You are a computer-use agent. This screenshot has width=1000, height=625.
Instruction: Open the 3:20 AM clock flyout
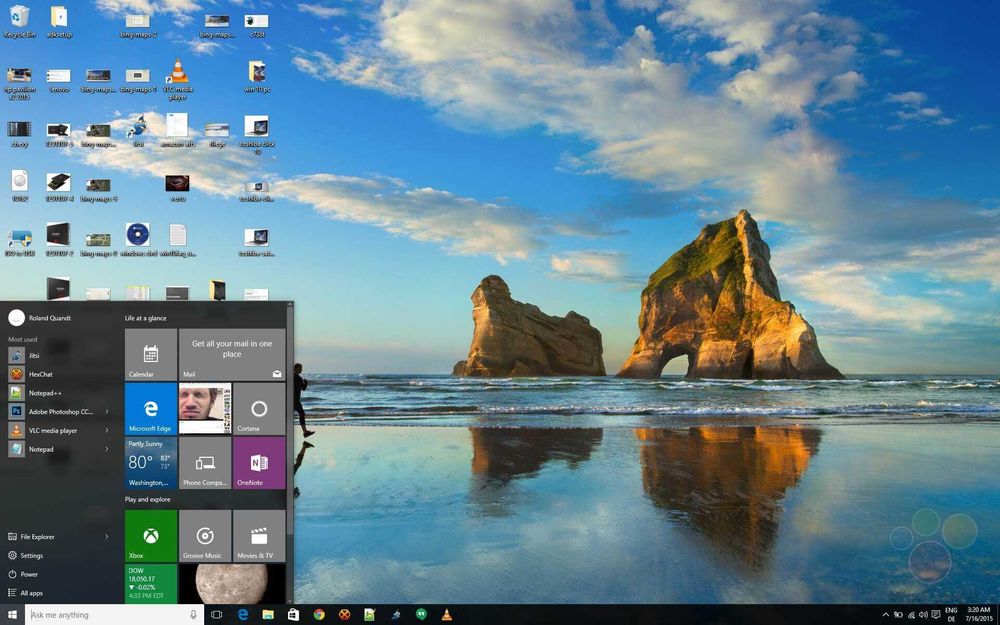(x=978, y=615)
